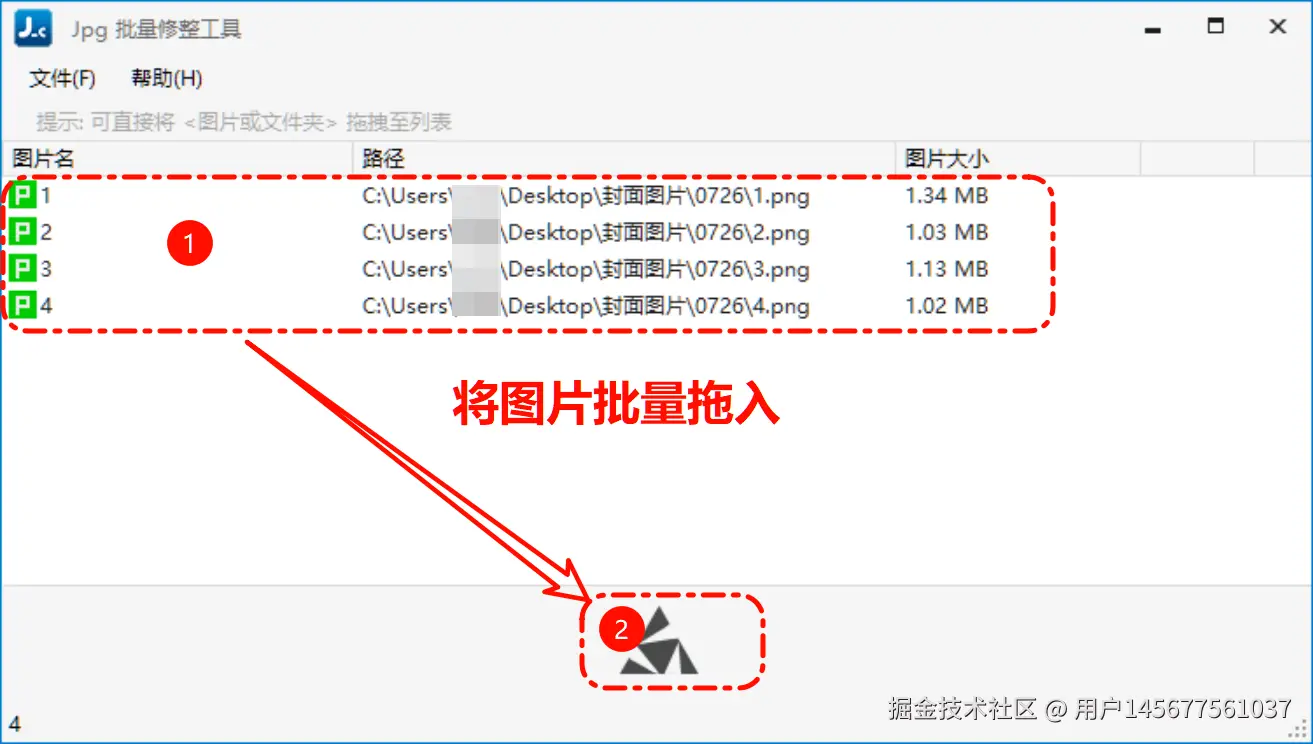Open the 帮助(H) menu
The image size is (1313, 744).
click(166, 78)
